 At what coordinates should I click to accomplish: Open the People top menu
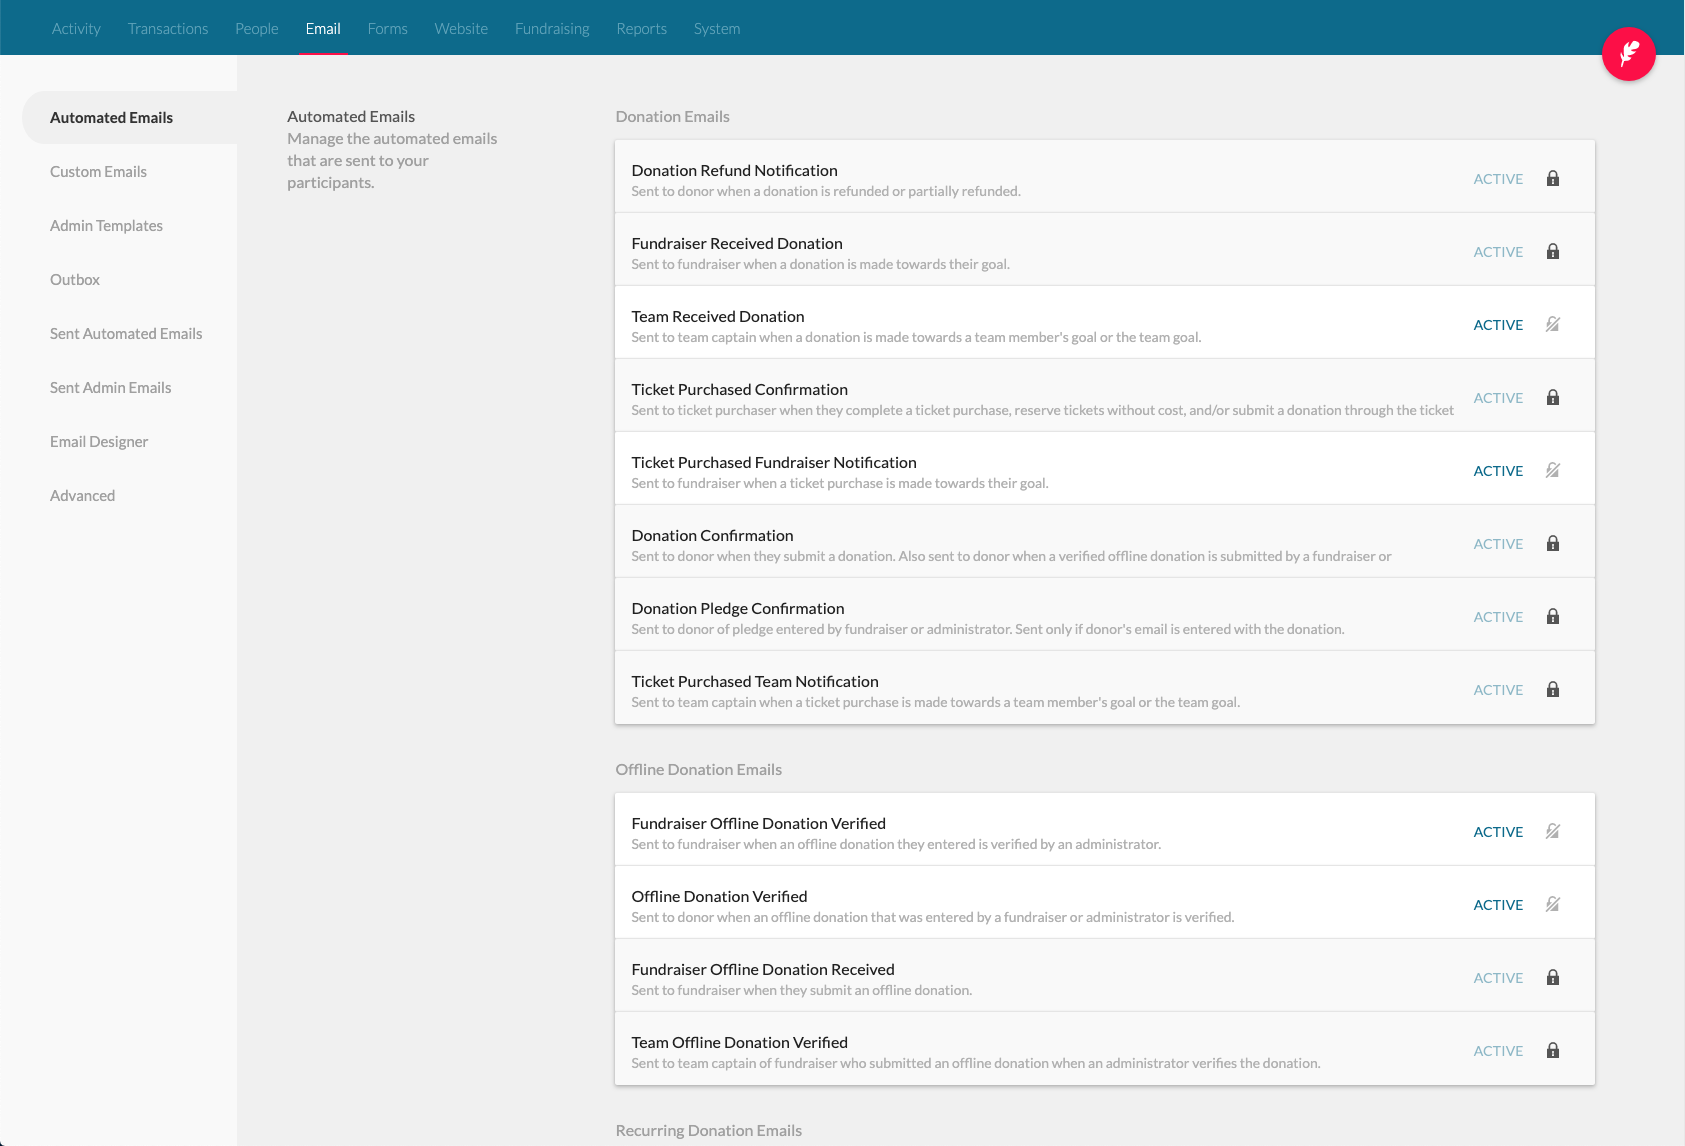pos(257,29)
